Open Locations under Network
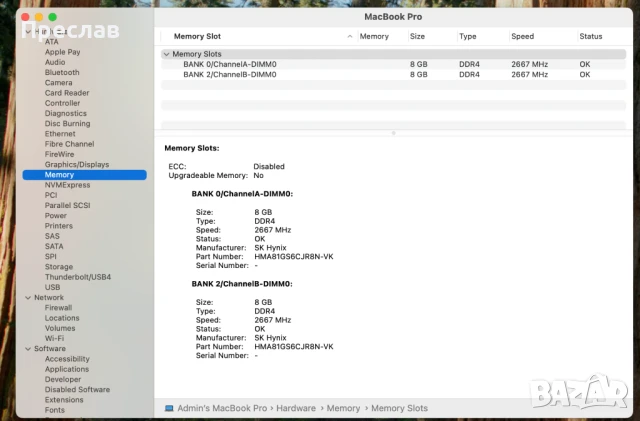 tap(62, 318)
